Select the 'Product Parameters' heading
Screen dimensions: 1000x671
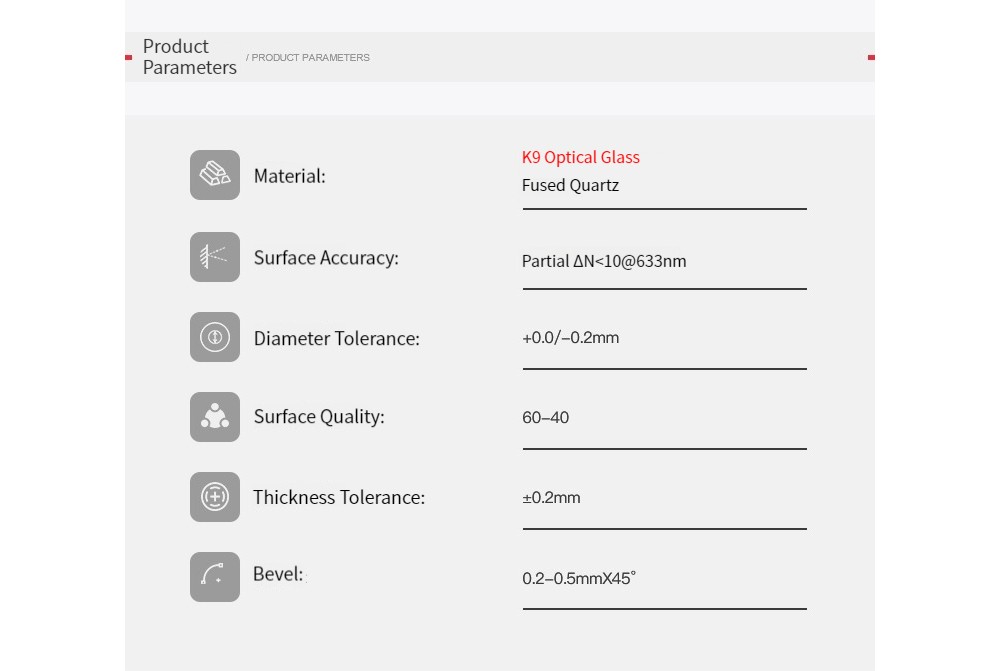[189, 57]
